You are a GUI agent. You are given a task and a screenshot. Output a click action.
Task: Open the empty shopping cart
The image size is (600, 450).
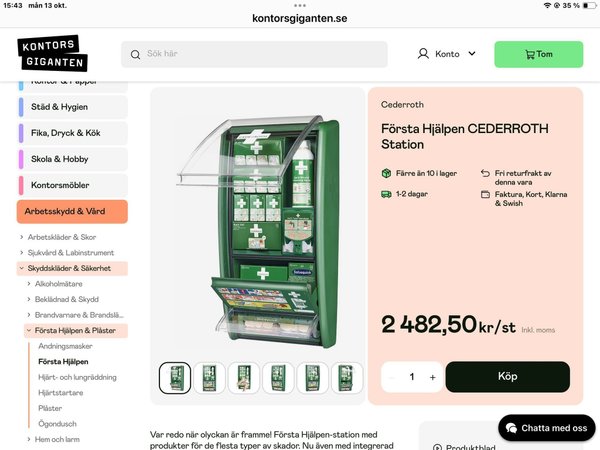(538, 54)
